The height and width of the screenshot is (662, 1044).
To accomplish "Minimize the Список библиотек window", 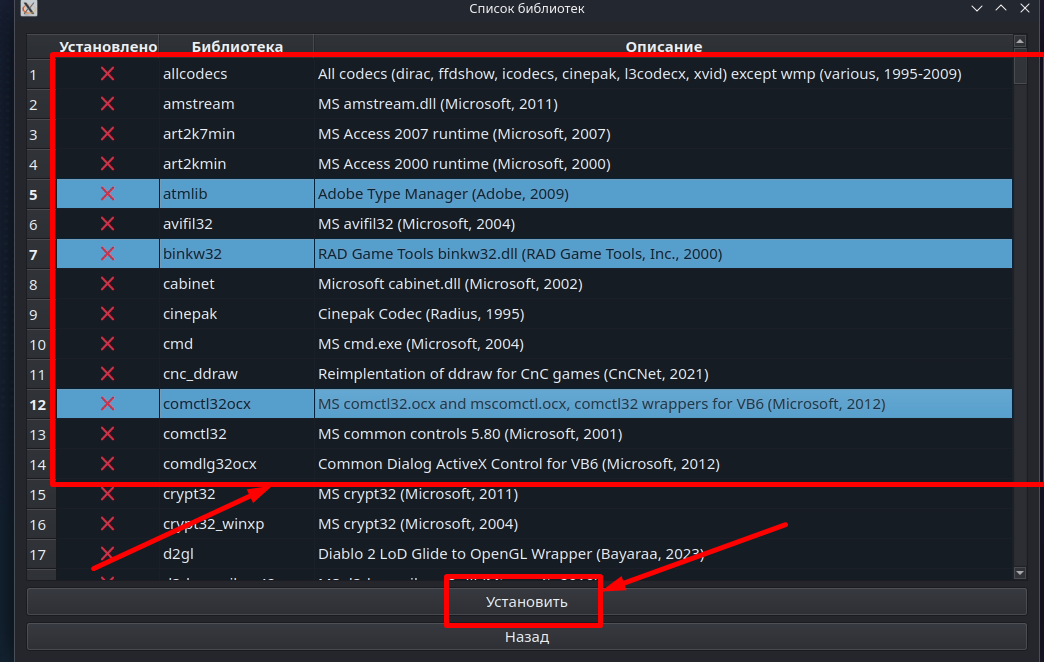I will pyautogui.click(x=977, y=8).
